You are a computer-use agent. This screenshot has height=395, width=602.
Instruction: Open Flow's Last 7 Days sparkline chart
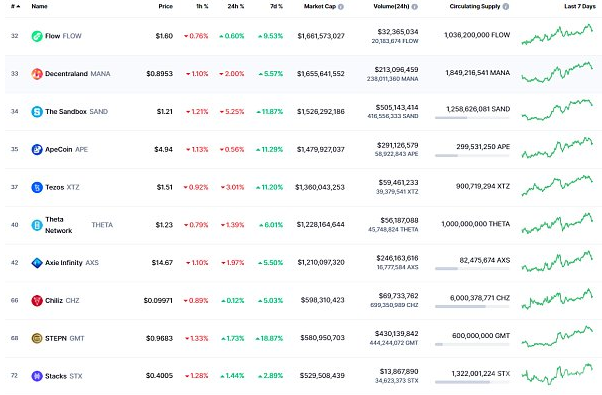tap(557, 35)
